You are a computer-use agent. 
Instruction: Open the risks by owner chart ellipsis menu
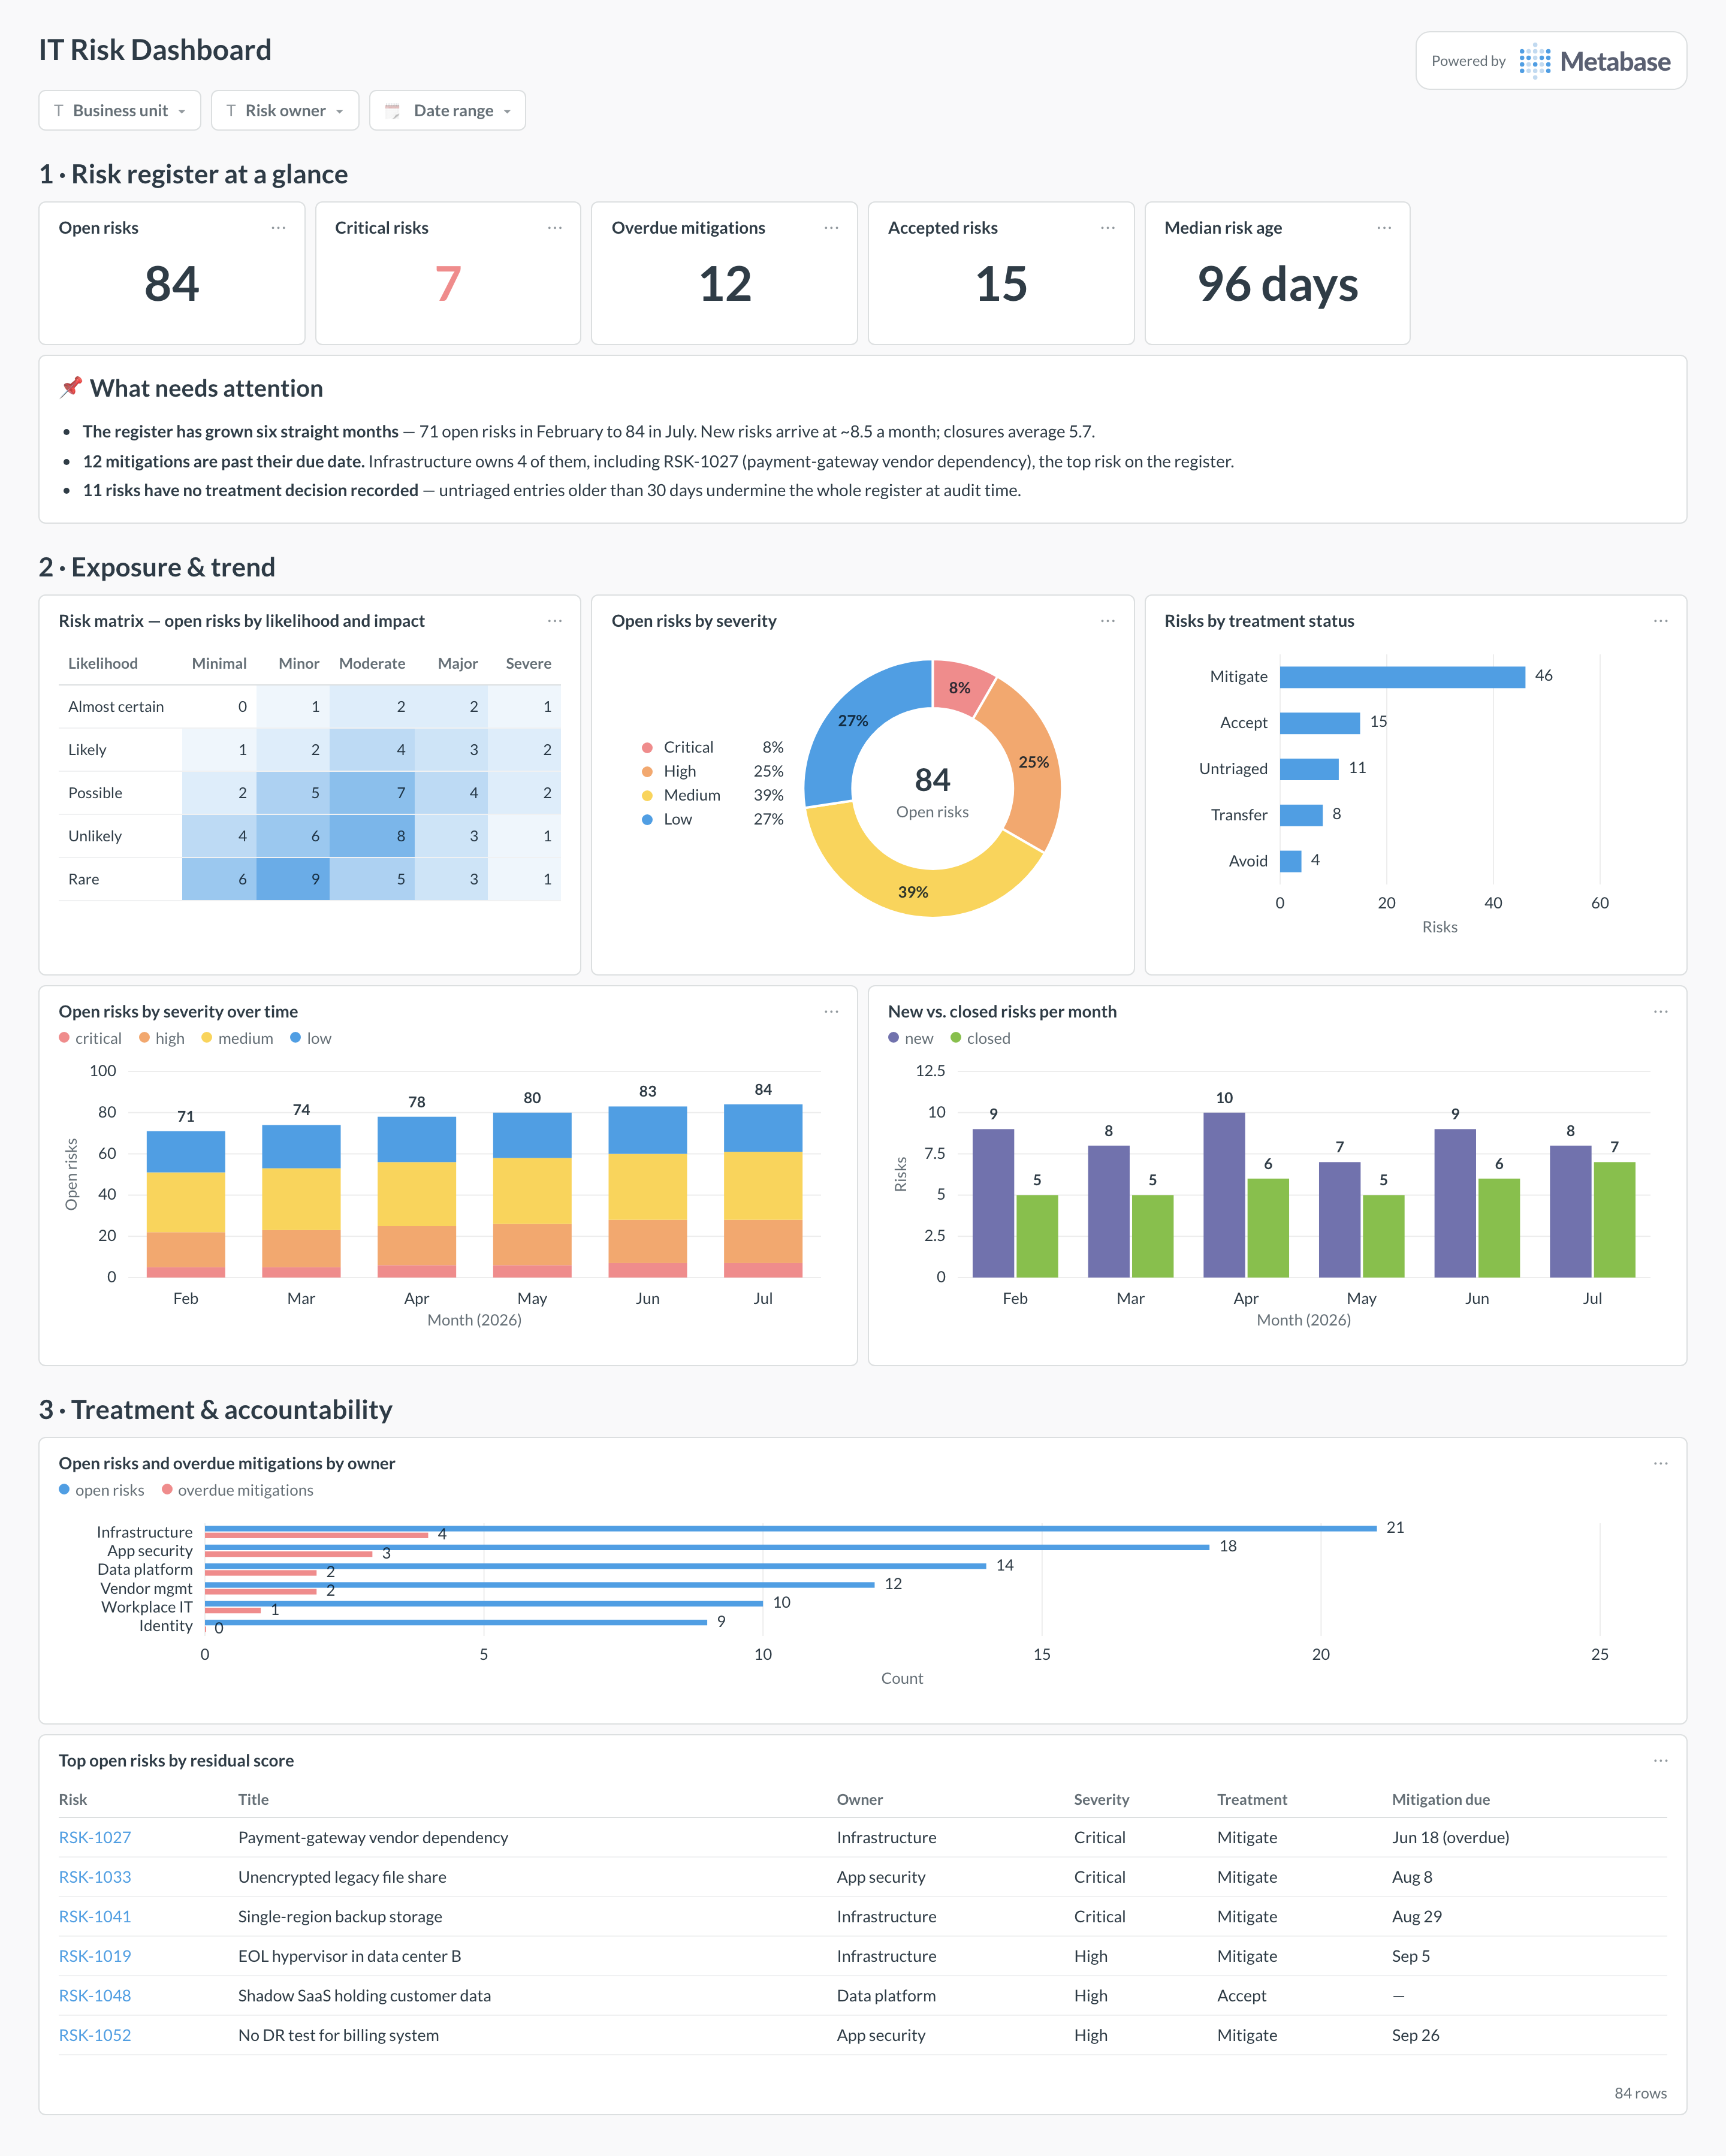1661,1464
